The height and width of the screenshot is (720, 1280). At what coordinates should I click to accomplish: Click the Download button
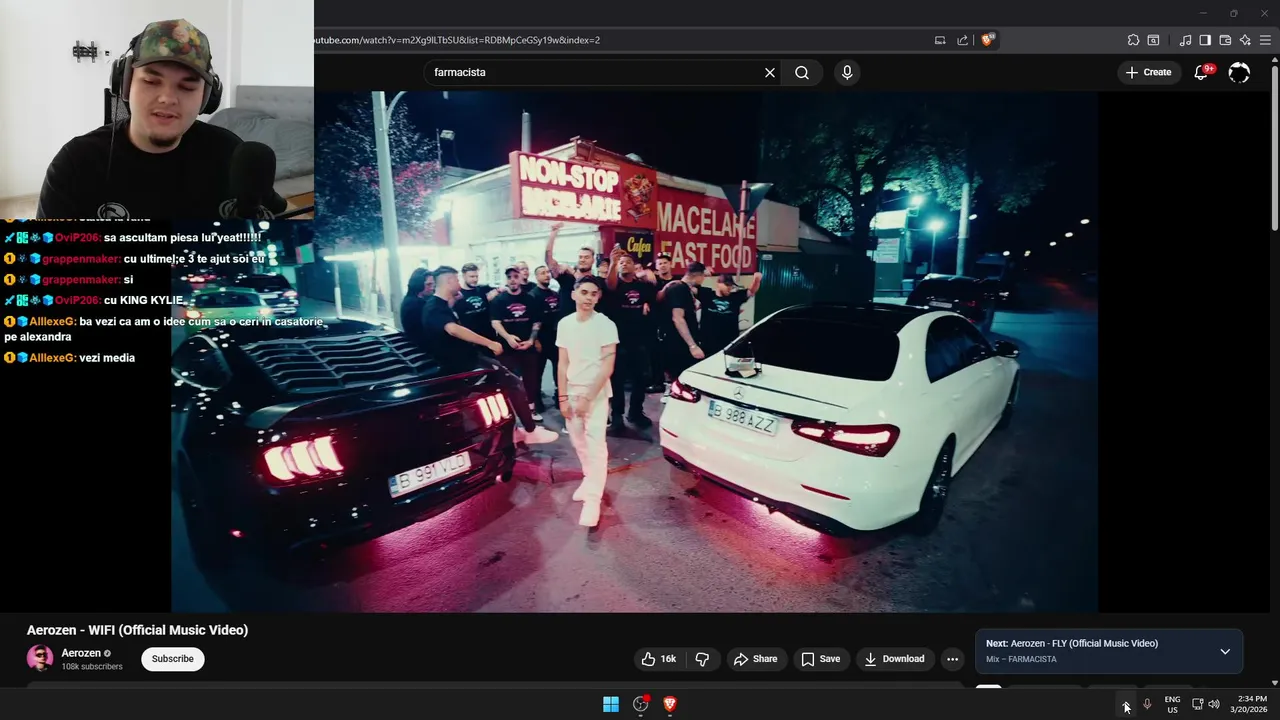coord(895,659)
